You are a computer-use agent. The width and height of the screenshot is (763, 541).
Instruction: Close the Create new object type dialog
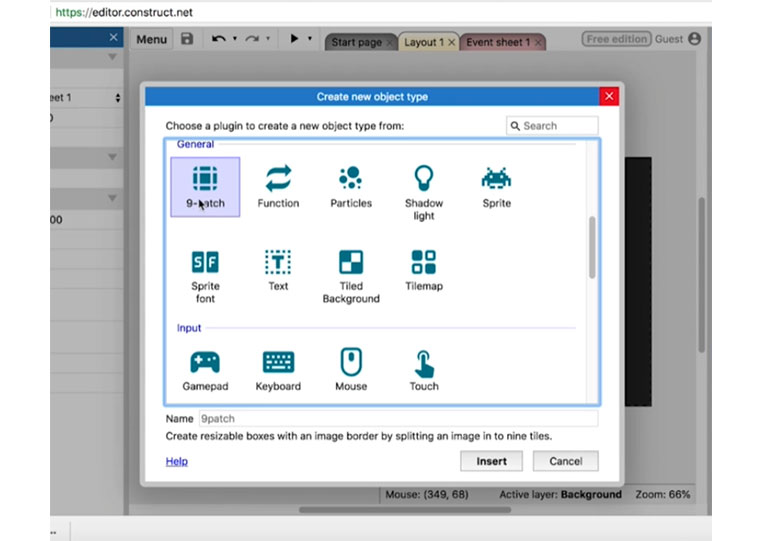pos(609,96)
